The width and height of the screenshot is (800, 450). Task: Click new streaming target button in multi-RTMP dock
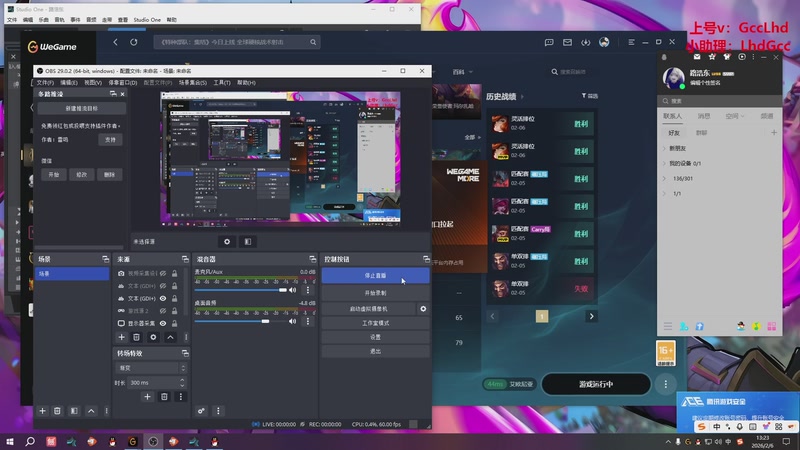[x=82, y=109]
